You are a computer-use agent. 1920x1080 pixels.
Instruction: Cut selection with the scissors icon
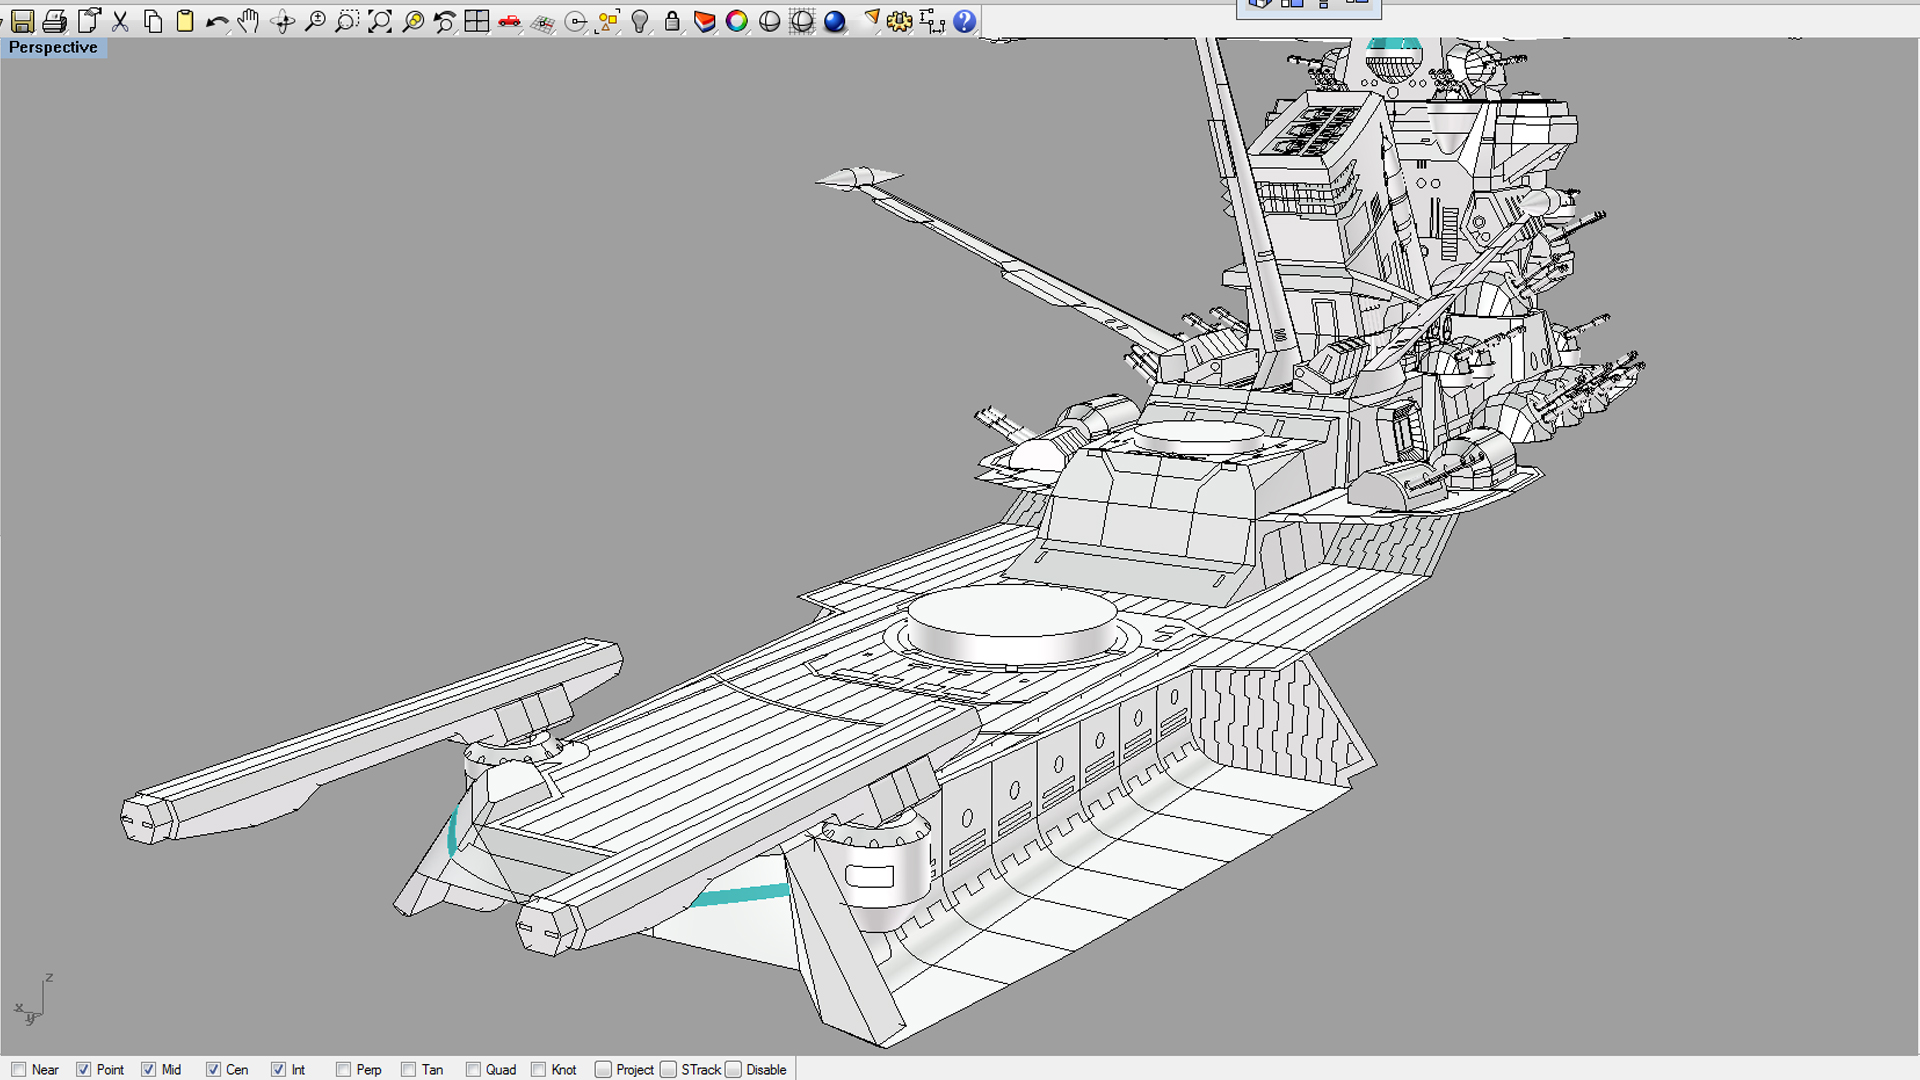[x=121, y=21]
